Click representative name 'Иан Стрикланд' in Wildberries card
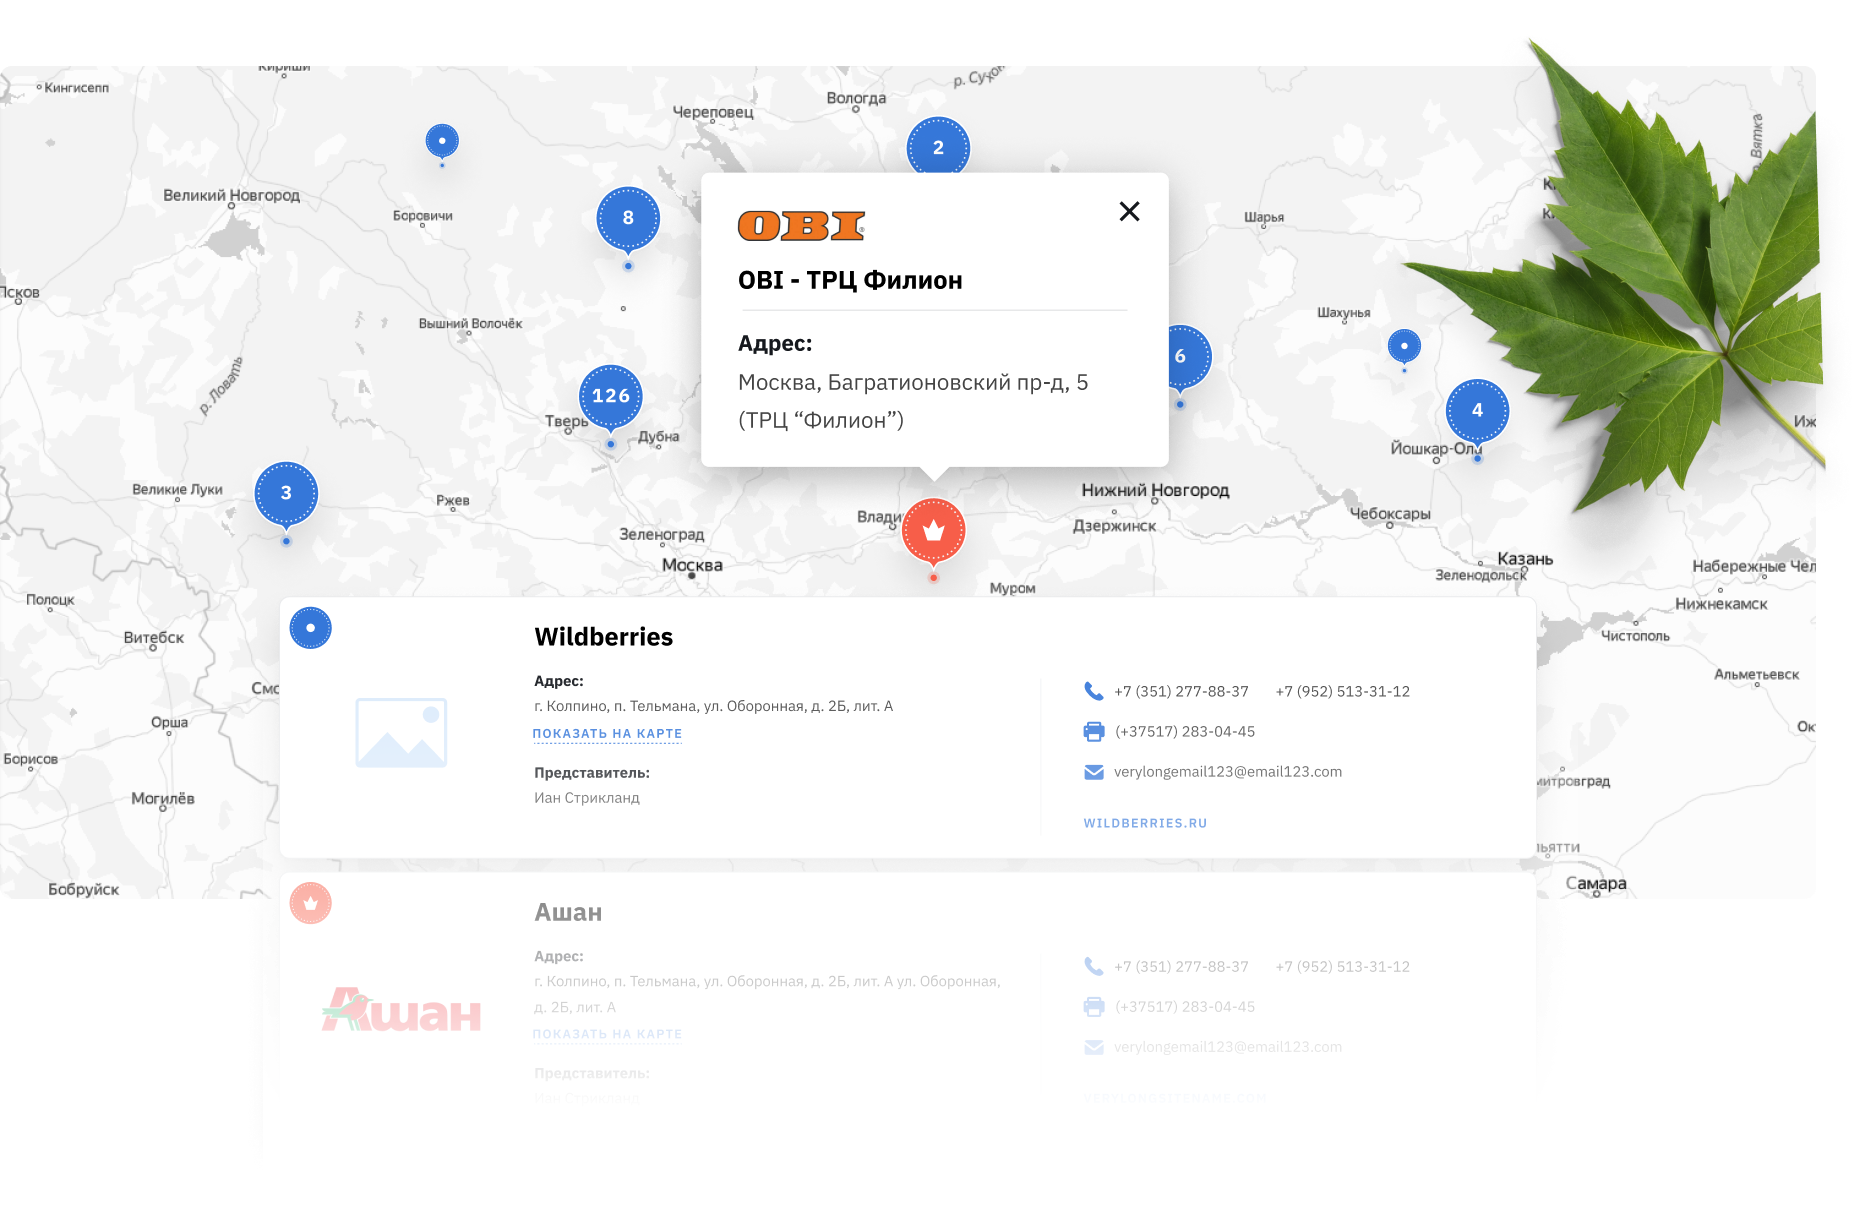This screenshot has height=1207, width=1868. [587, 798]
